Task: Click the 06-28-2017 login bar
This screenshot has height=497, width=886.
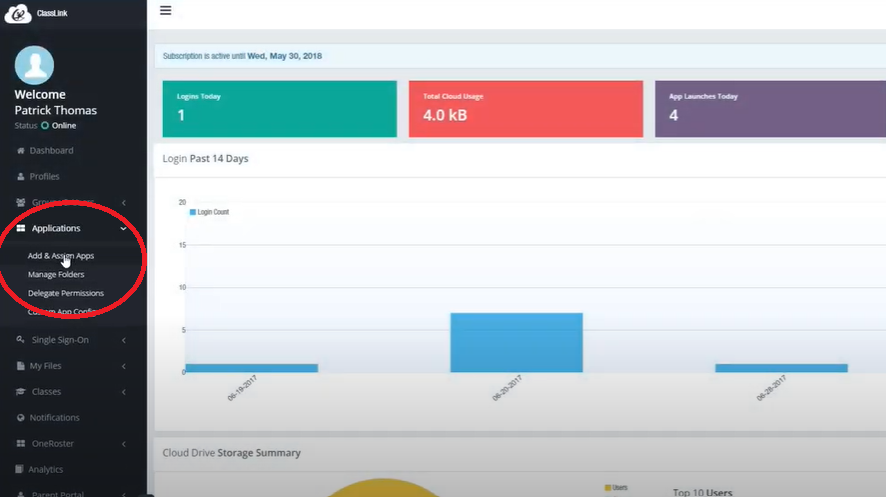Action: point(781,368)
